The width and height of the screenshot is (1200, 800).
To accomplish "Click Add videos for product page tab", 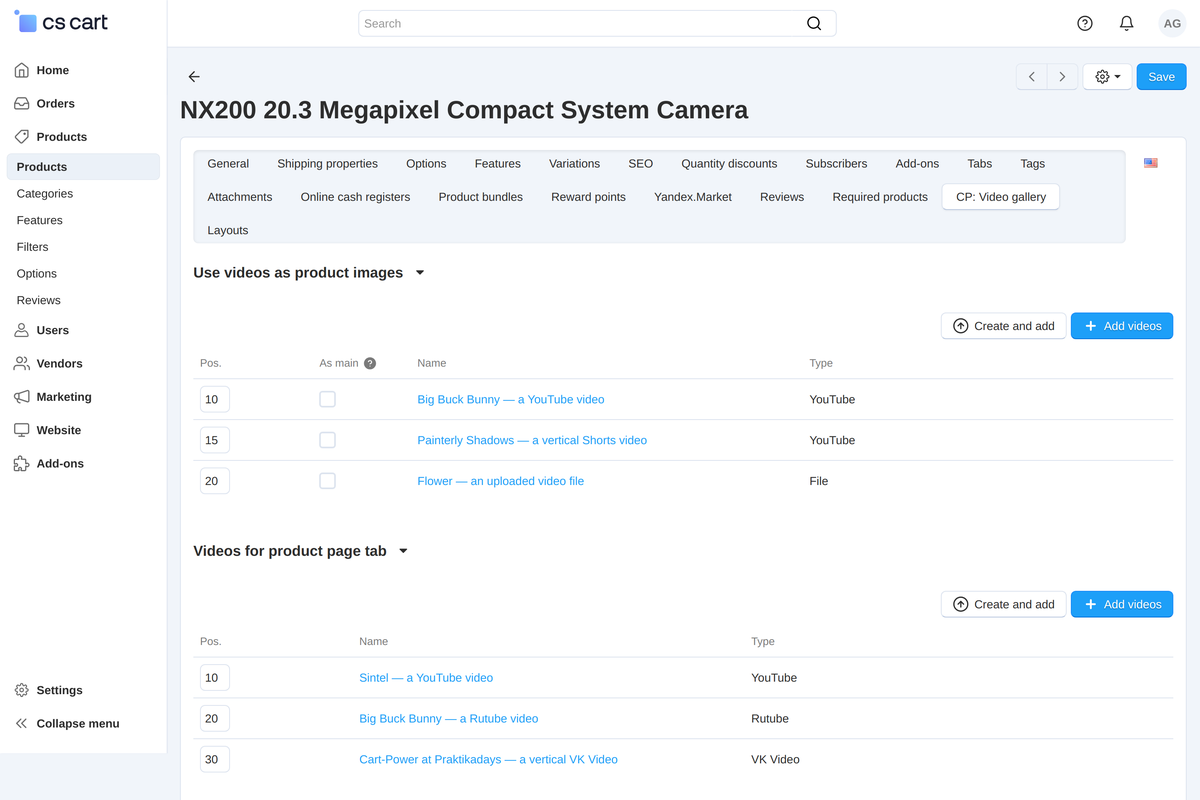I will (x=1122, y=604).
